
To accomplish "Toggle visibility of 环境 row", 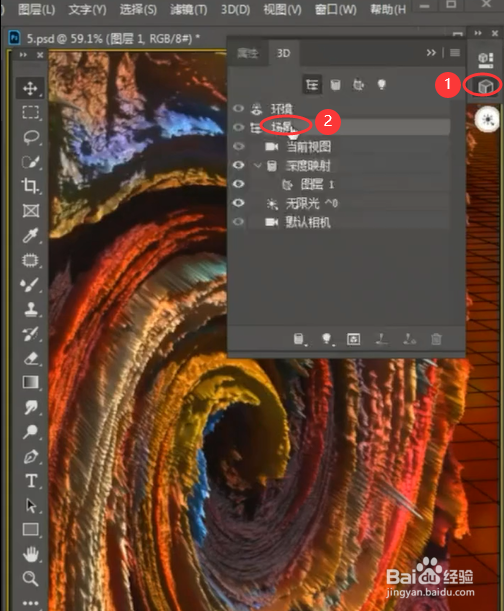I will coord(239,108).
